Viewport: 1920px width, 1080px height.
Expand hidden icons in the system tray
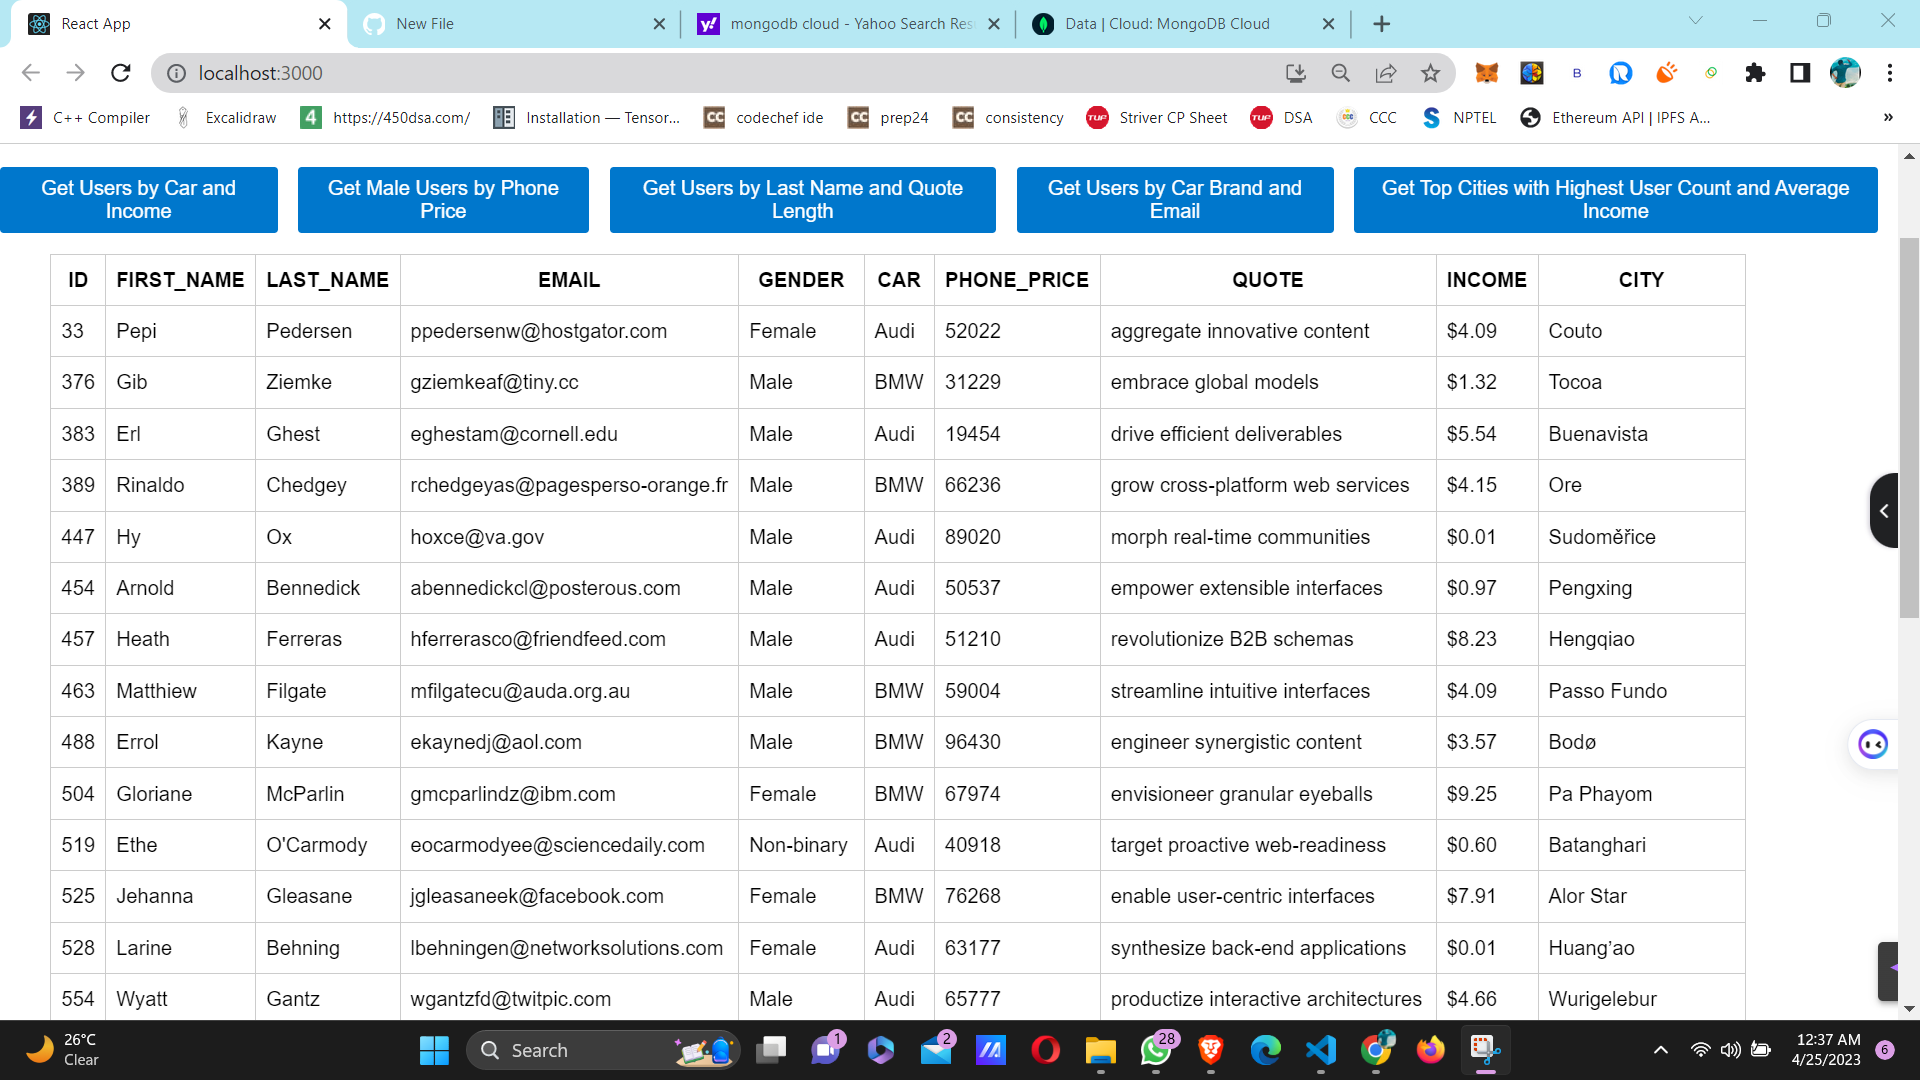[x=1660, y=1050]
